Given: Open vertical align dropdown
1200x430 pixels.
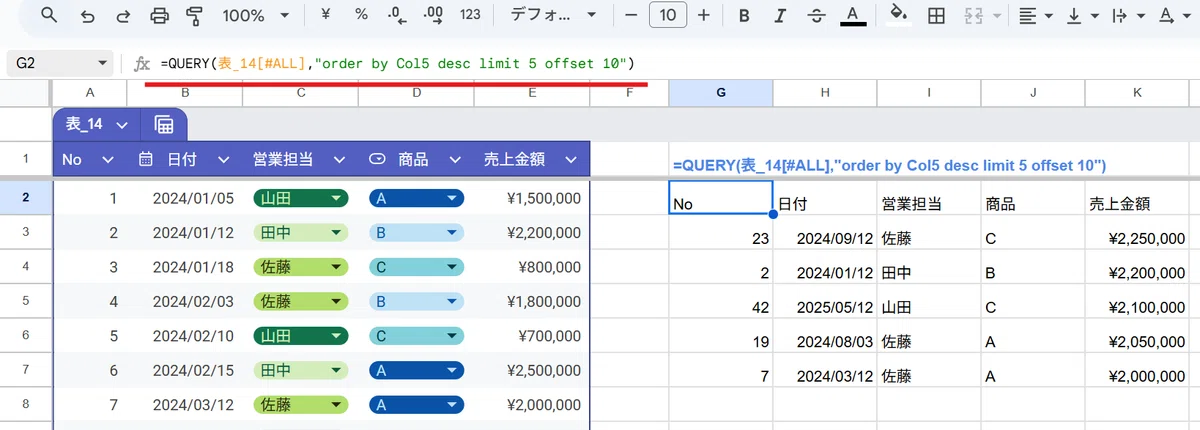Looking at the screenshot, I should coord(1081,15).
